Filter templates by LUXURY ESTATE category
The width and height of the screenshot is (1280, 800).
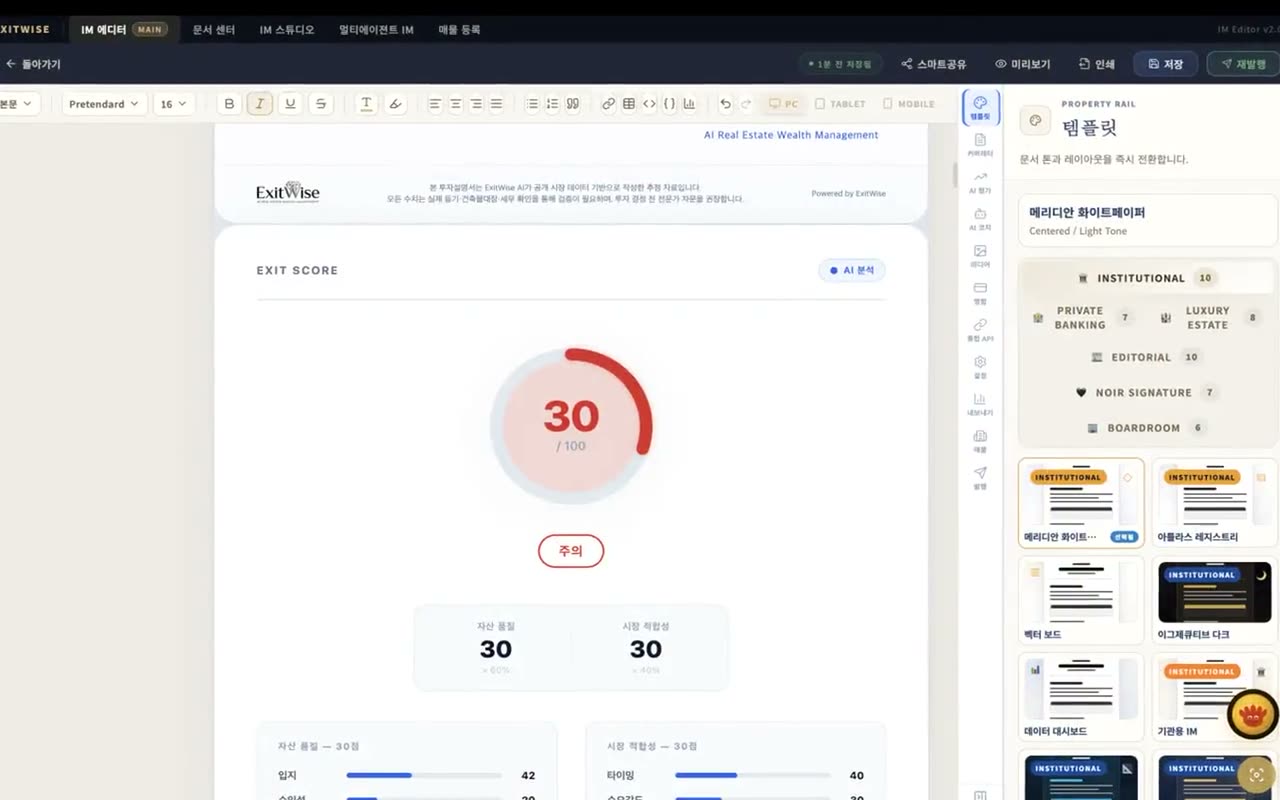[x=1210, y=318]
